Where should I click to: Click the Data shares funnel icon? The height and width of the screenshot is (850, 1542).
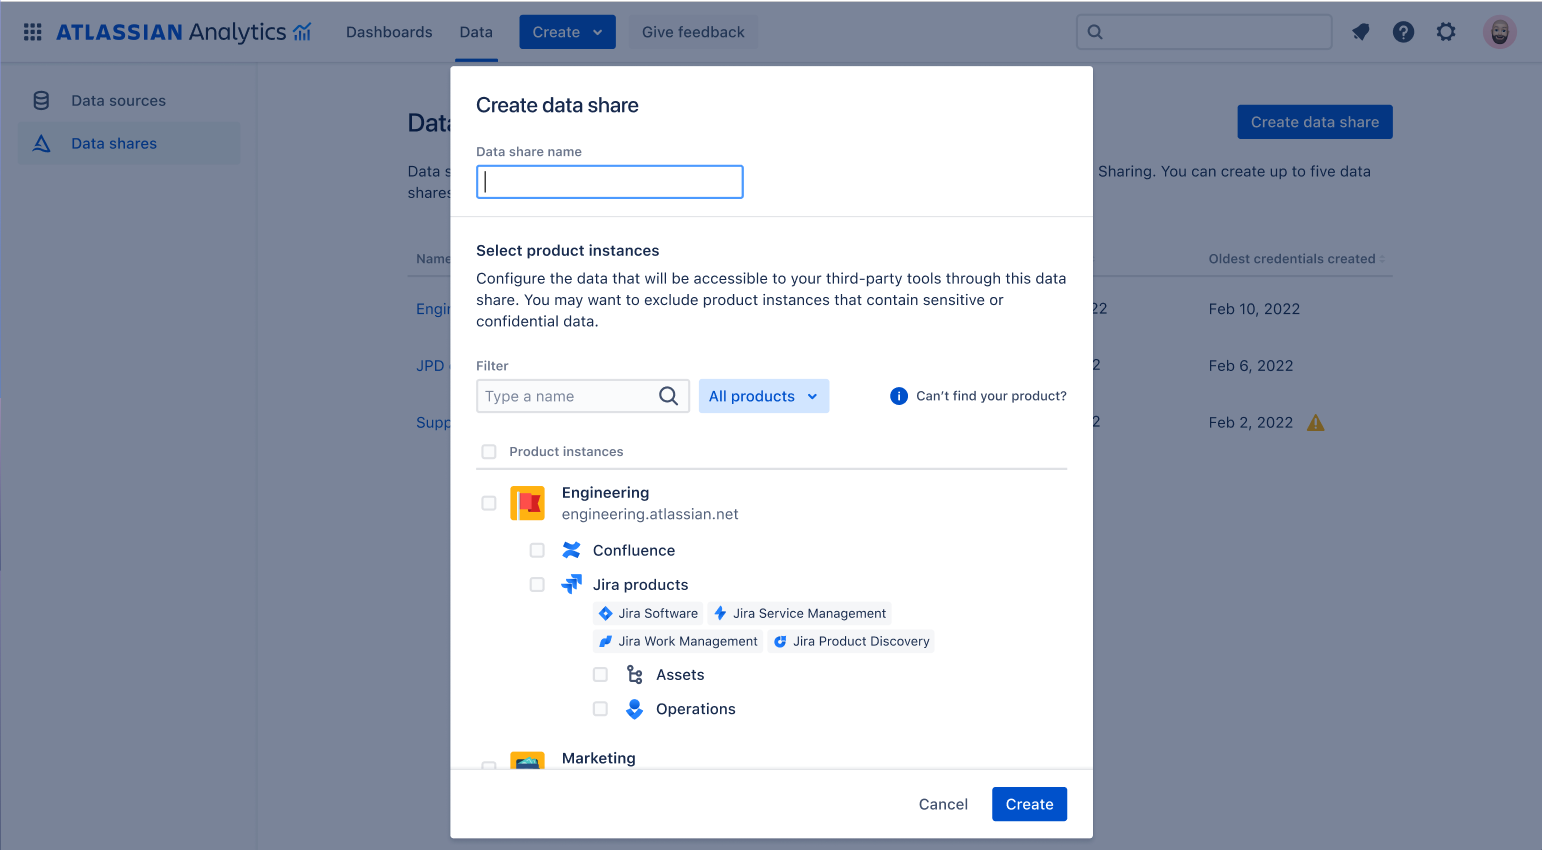pos(40,143)
